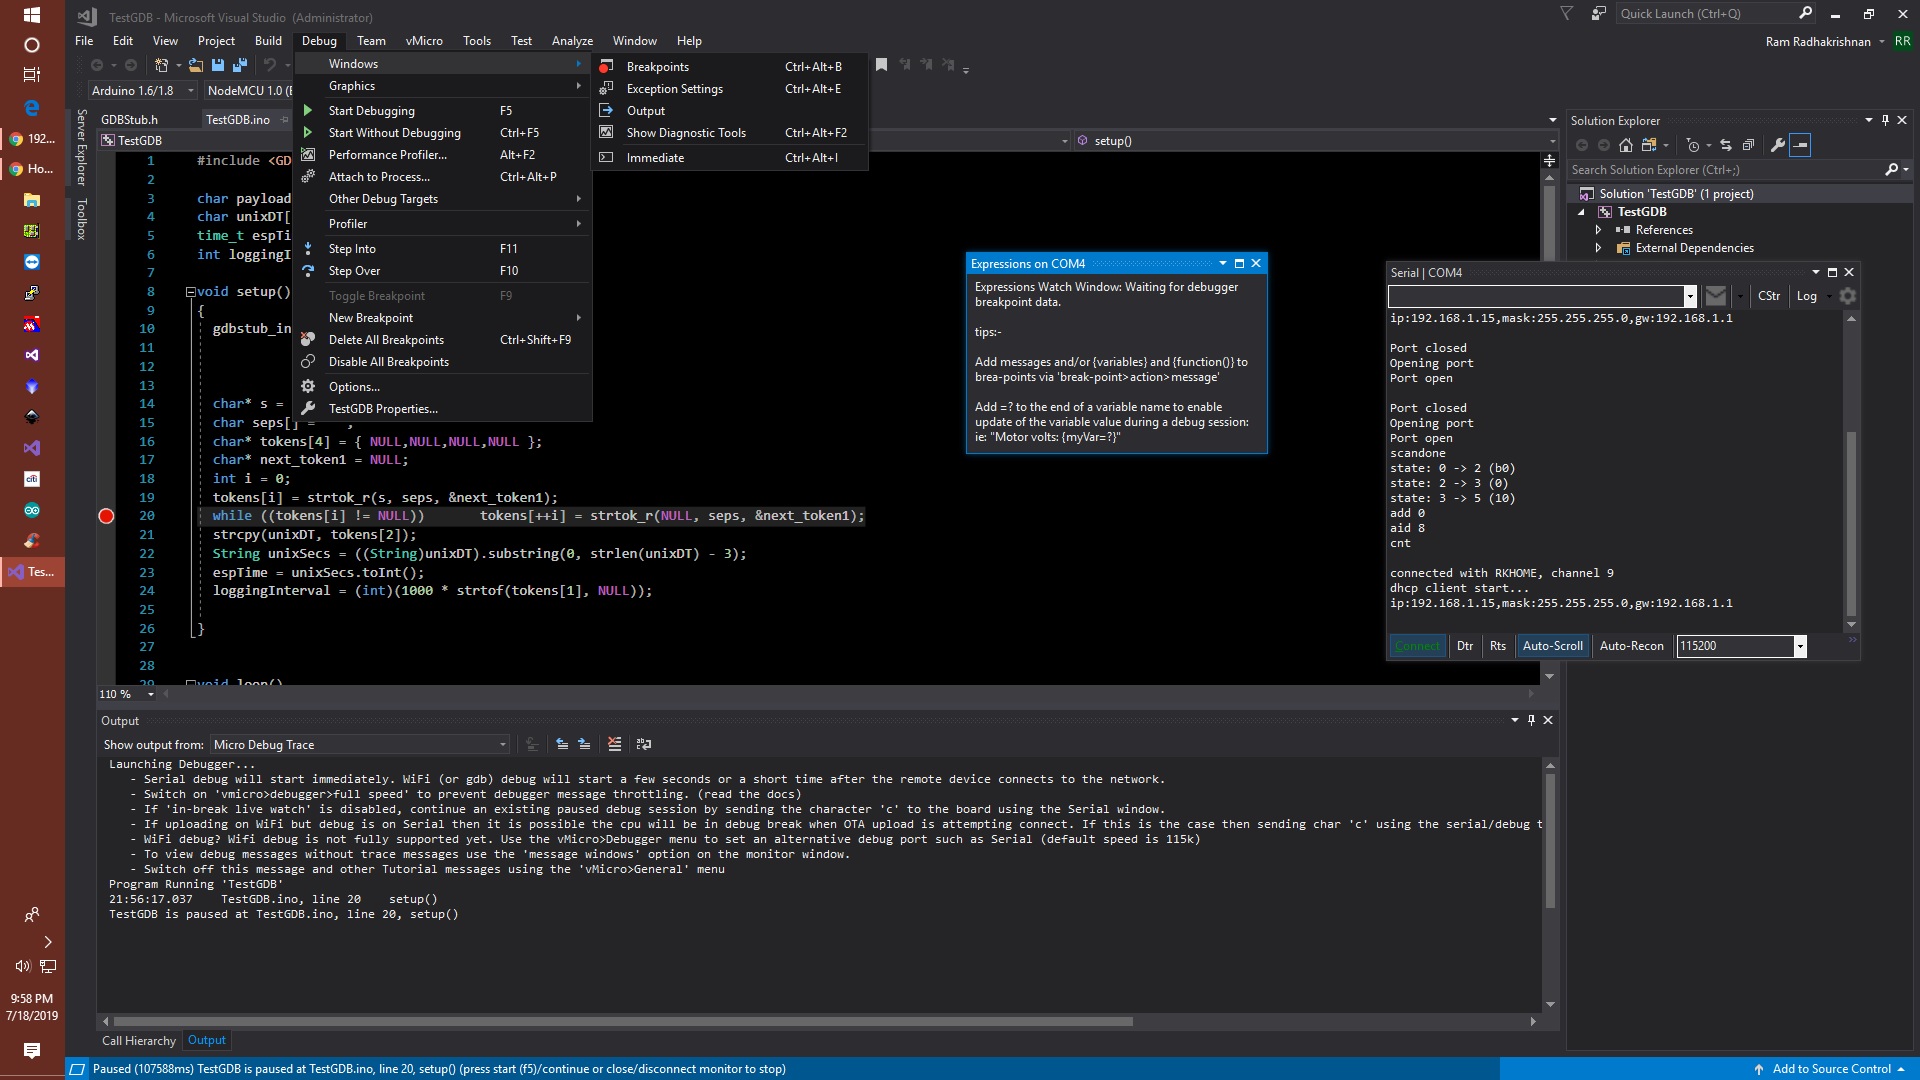Click Pending Changes Filter clock icon

click(x=1693, y=145)
